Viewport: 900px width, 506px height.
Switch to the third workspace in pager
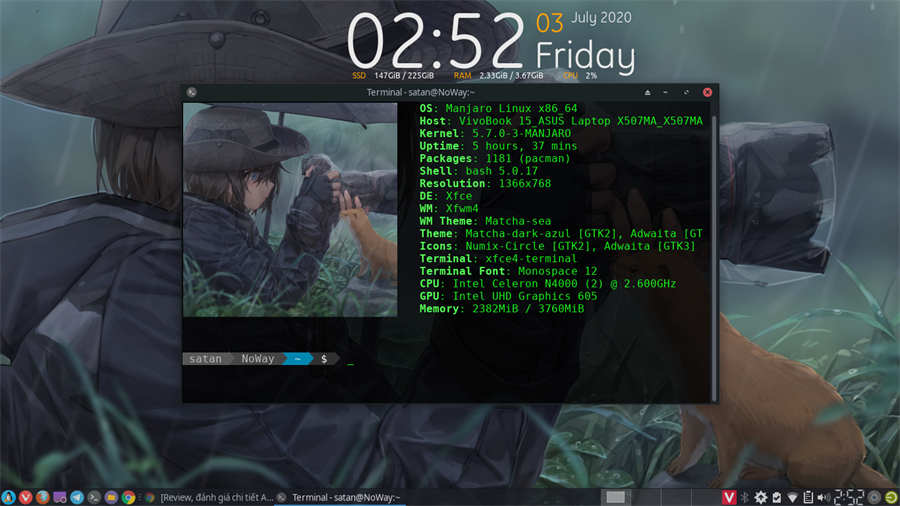[676, 497]
